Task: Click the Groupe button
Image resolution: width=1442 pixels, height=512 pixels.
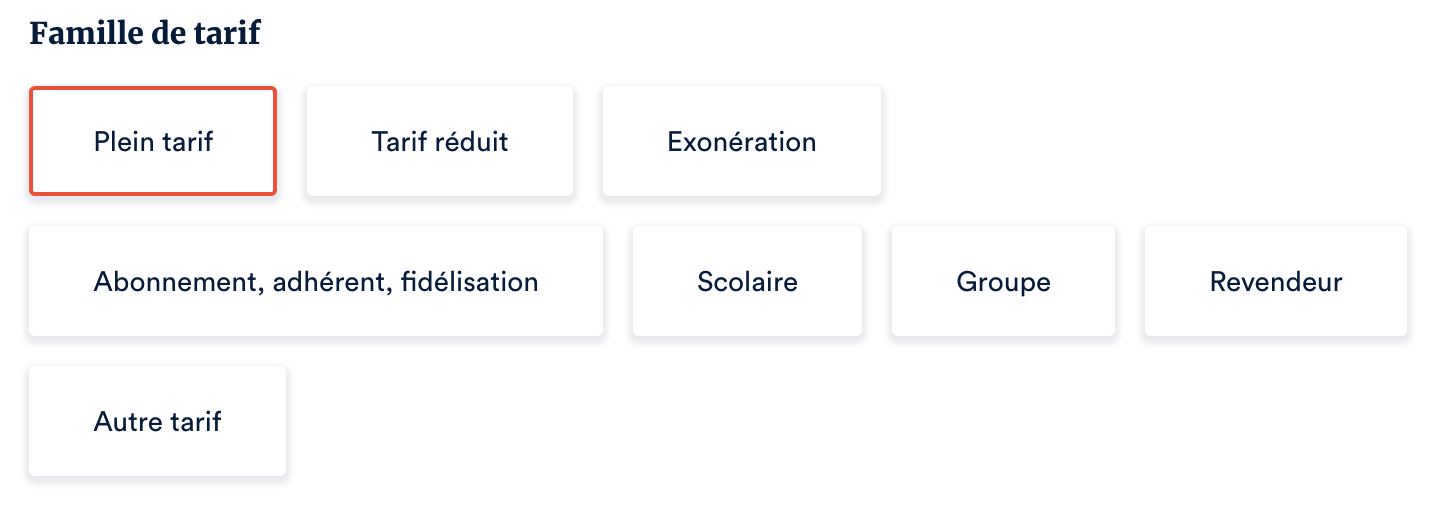Action: click(x=1003, y=281)
